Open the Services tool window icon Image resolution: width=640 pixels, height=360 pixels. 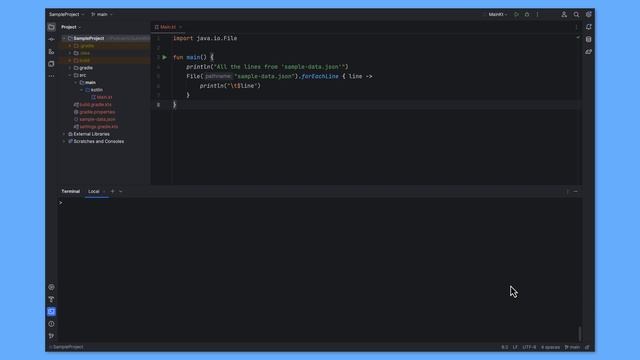[x=51, y=287]
